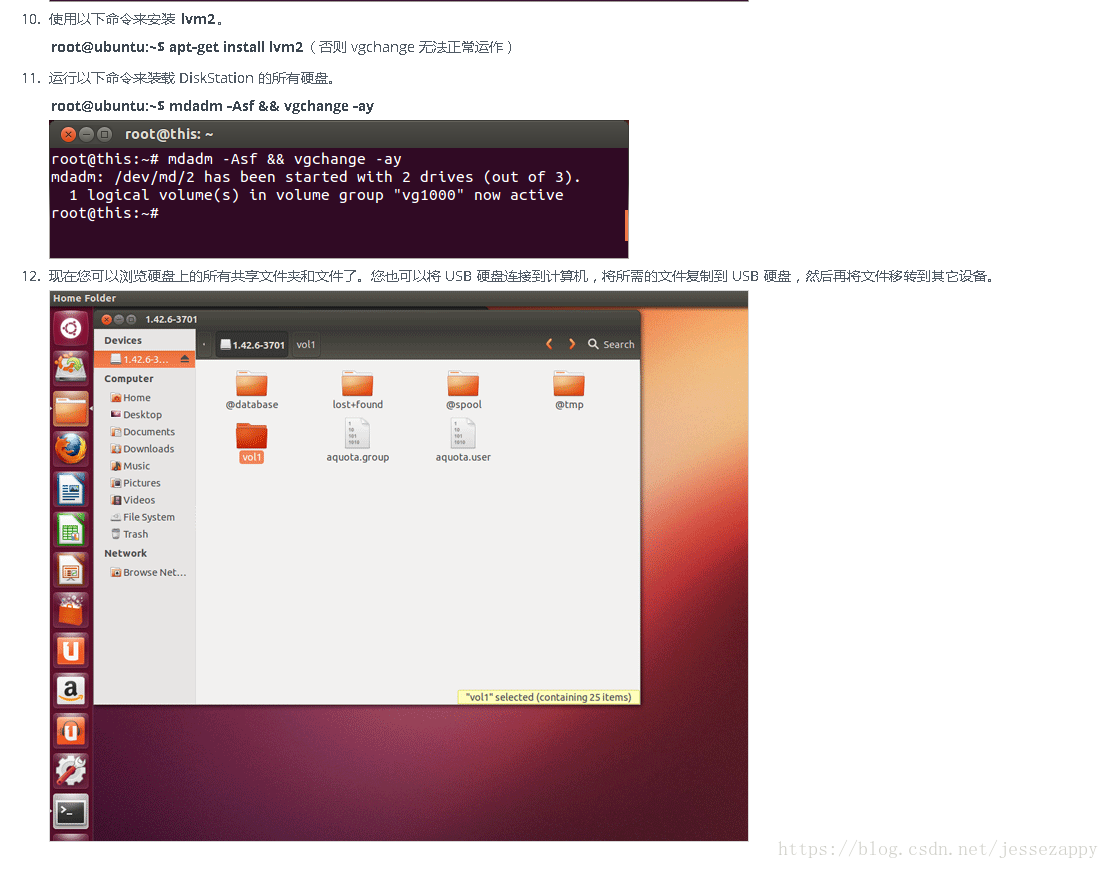Open the @tmp folder
1109x869 pixels.
pyautogui.click(x=569, y=390)
